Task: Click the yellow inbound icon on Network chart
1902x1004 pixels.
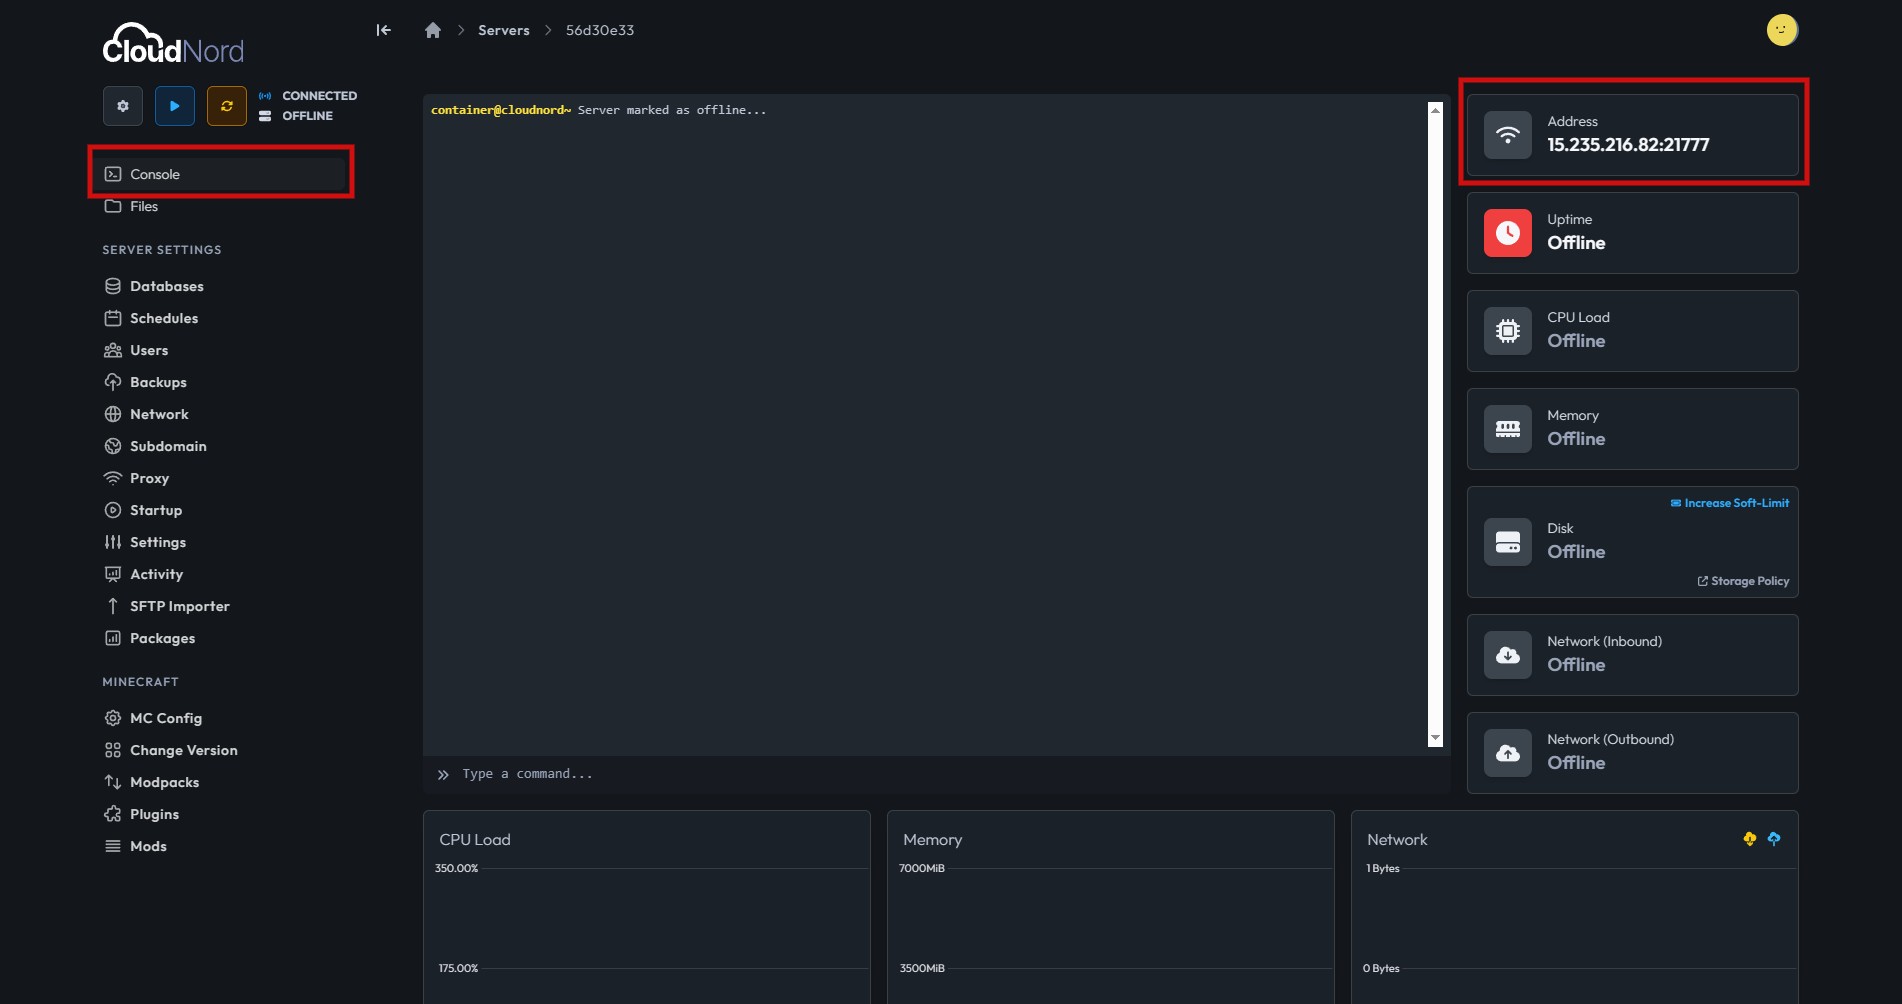Action: (x=1749, y=839)
